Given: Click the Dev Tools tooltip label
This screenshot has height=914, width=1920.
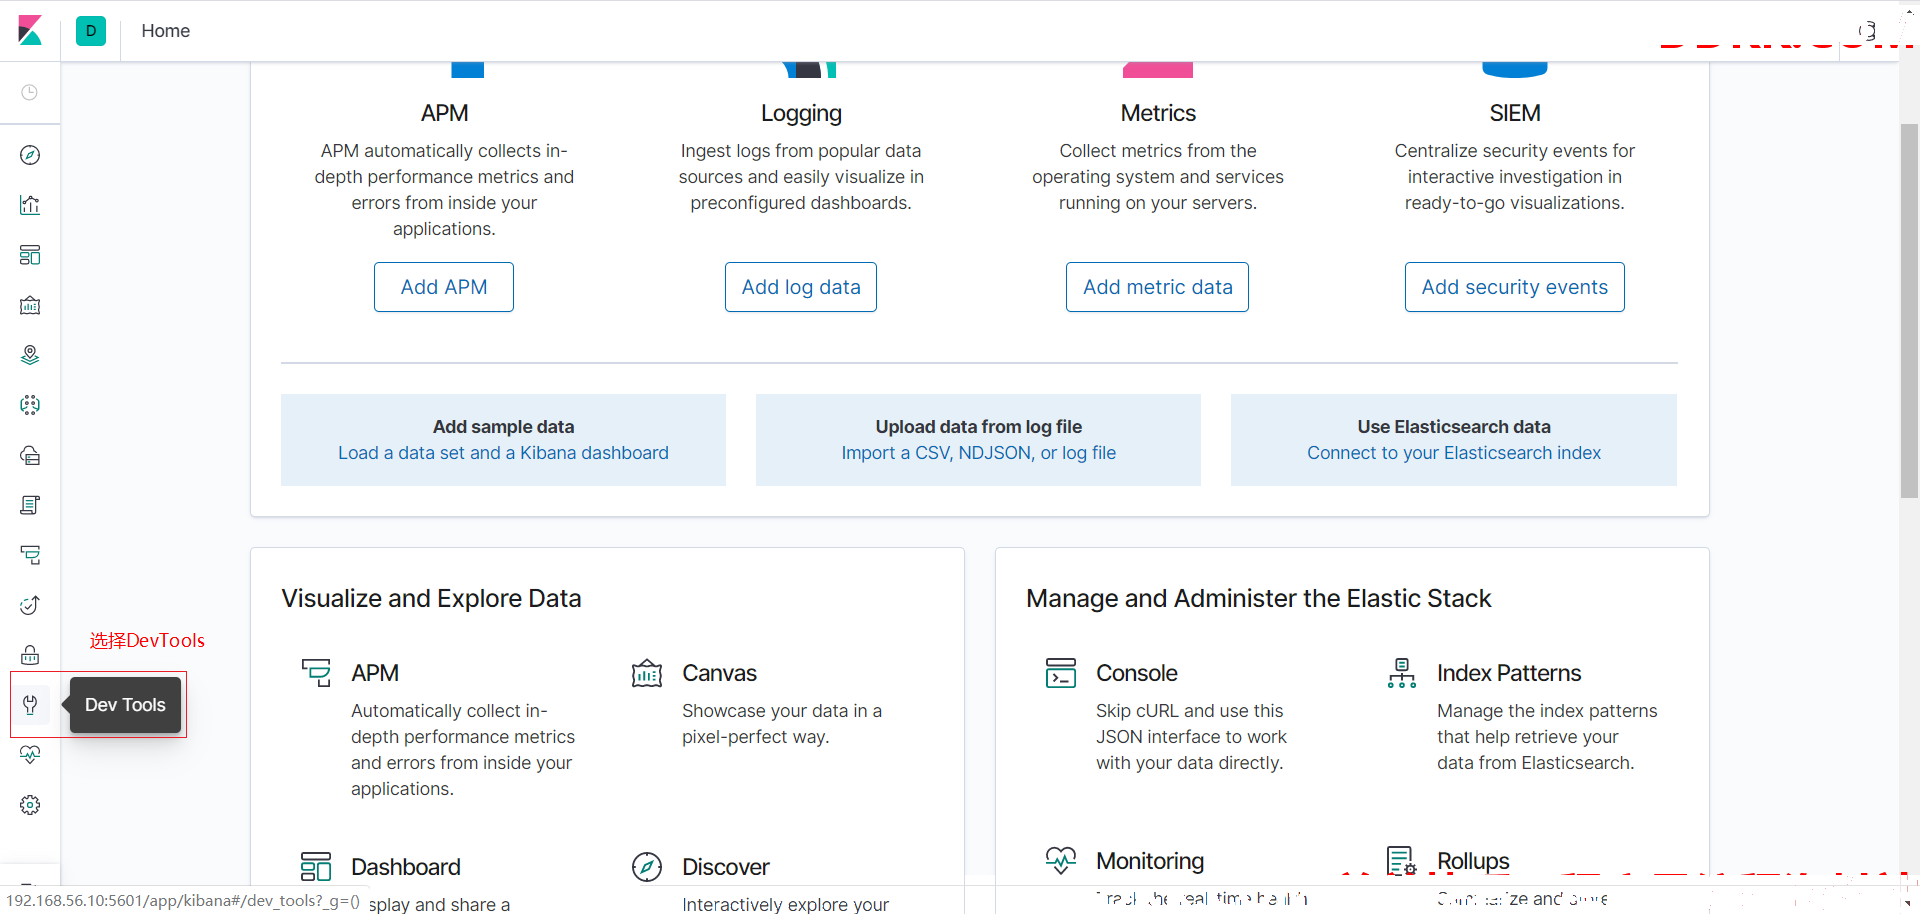Looking at the screenshot, I should (x=125, y=705).
